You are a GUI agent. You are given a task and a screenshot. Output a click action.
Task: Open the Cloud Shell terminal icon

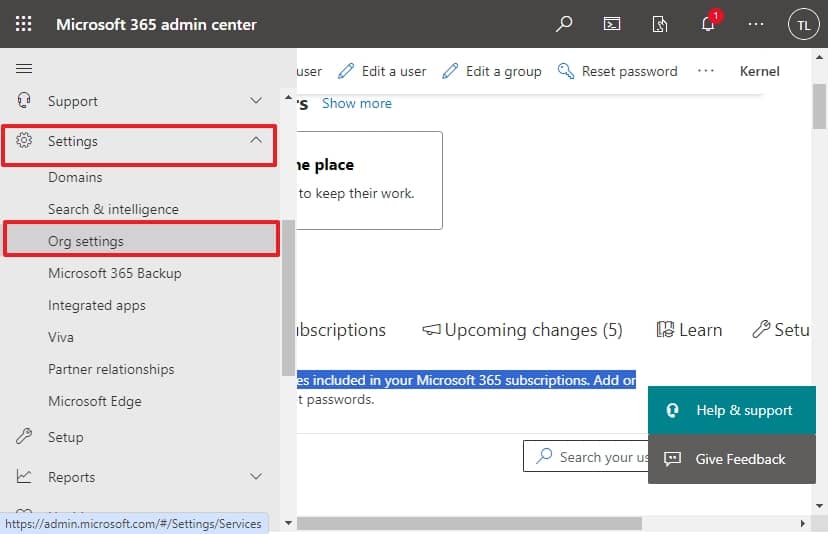click(612, 24)
